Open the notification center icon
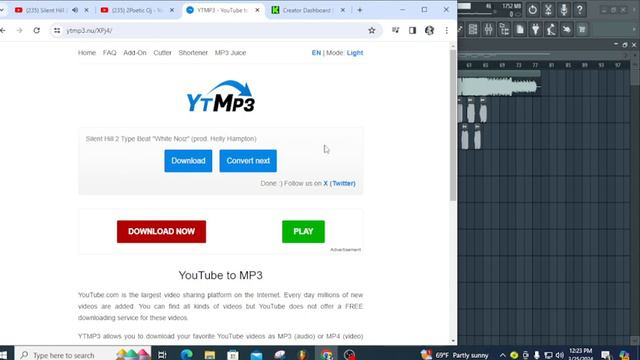Image resolution: width=640 pixels, height=360 pixels. coord(606,355)
